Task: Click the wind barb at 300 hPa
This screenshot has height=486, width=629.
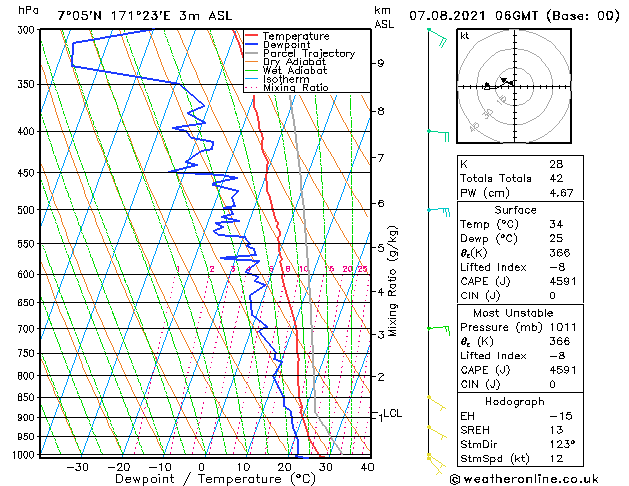Action: click(438, 38)
